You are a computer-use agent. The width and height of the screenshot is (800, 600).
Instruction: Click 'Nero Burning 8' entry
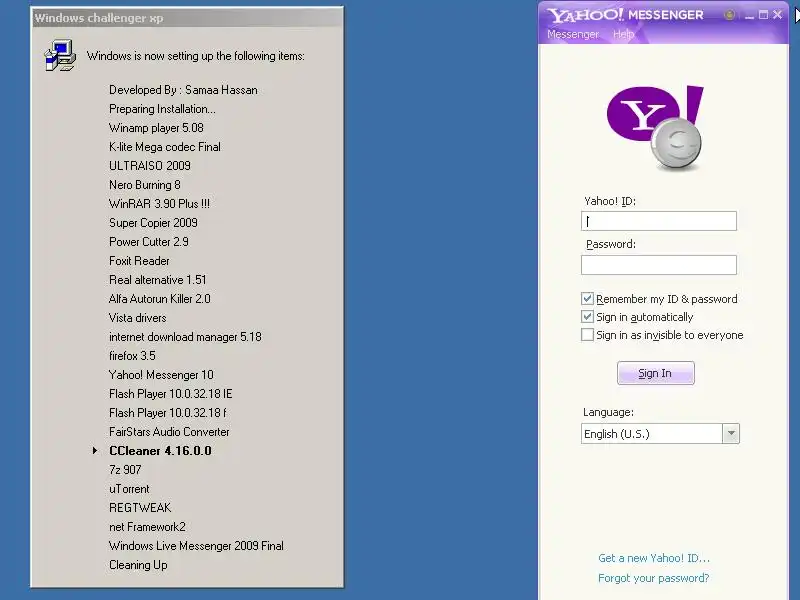pyautogui.click(x=144, y=185)
